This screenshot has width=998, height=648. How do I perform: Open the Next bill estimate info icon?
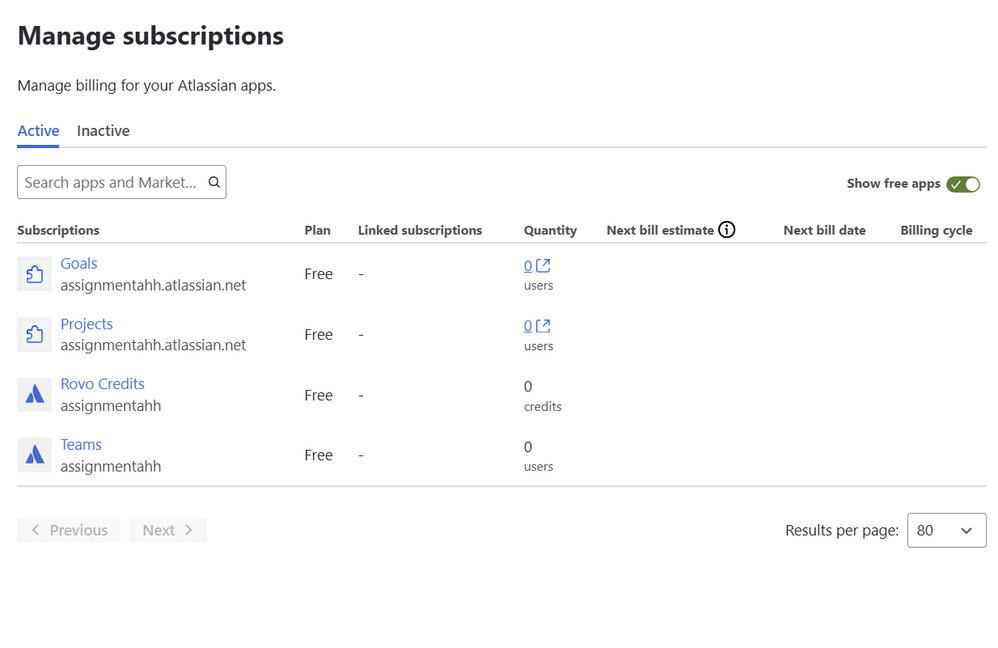726,230
